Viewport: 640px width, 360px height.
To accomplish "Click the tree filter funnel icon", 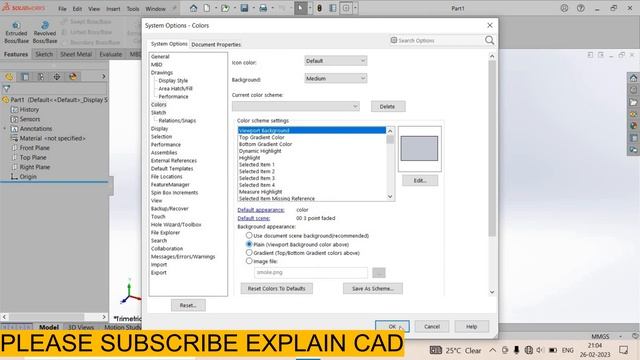I will [7, 89].
